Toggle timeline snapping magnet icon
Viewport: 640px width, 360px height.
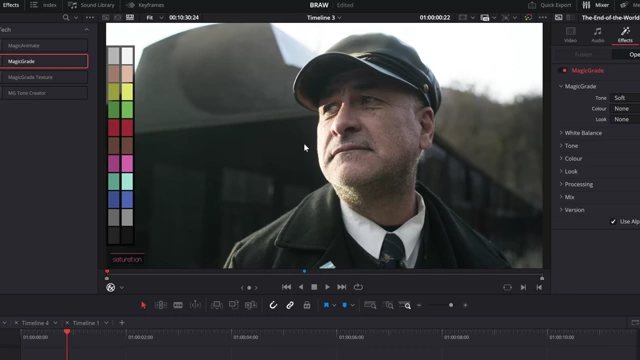tap(273, 305)
